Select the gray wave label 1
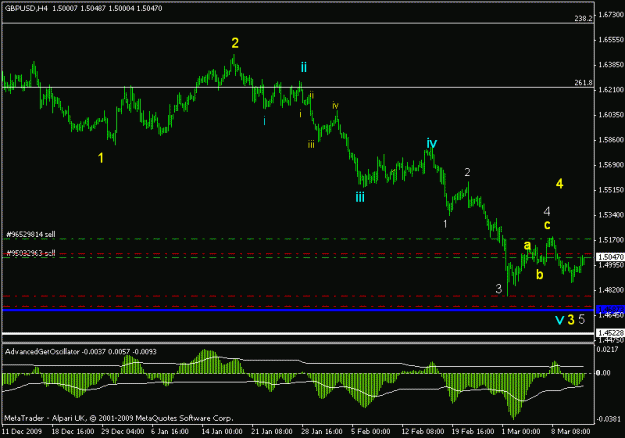625x438 pixels. tap(445, 224)
